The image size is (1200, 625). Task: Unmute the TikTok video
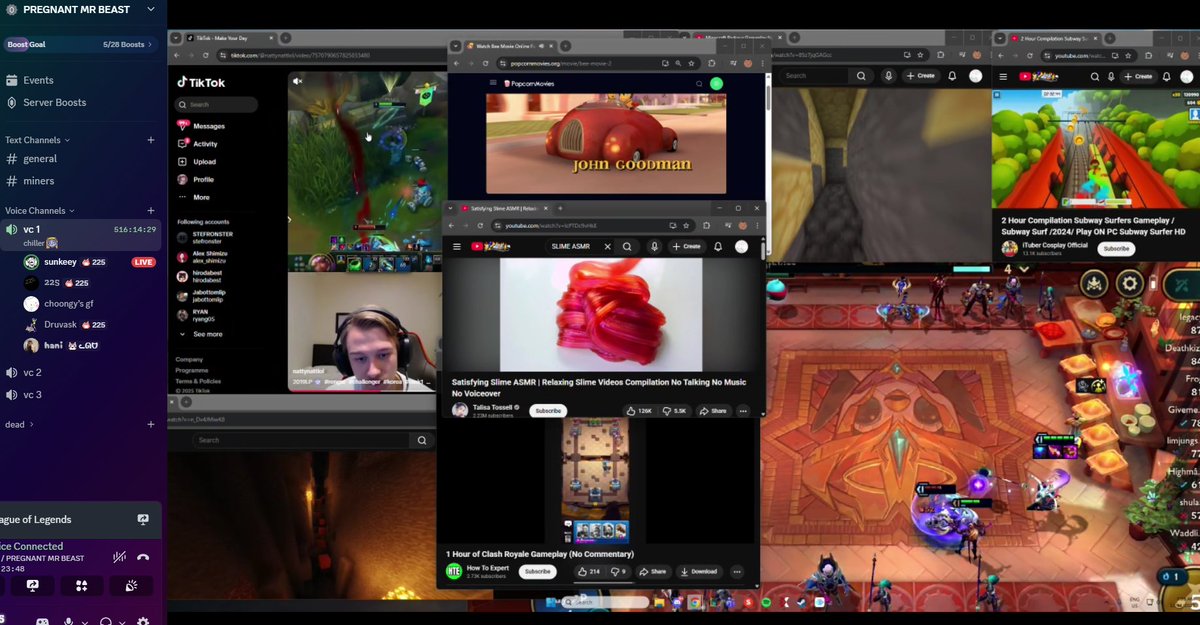297,81
